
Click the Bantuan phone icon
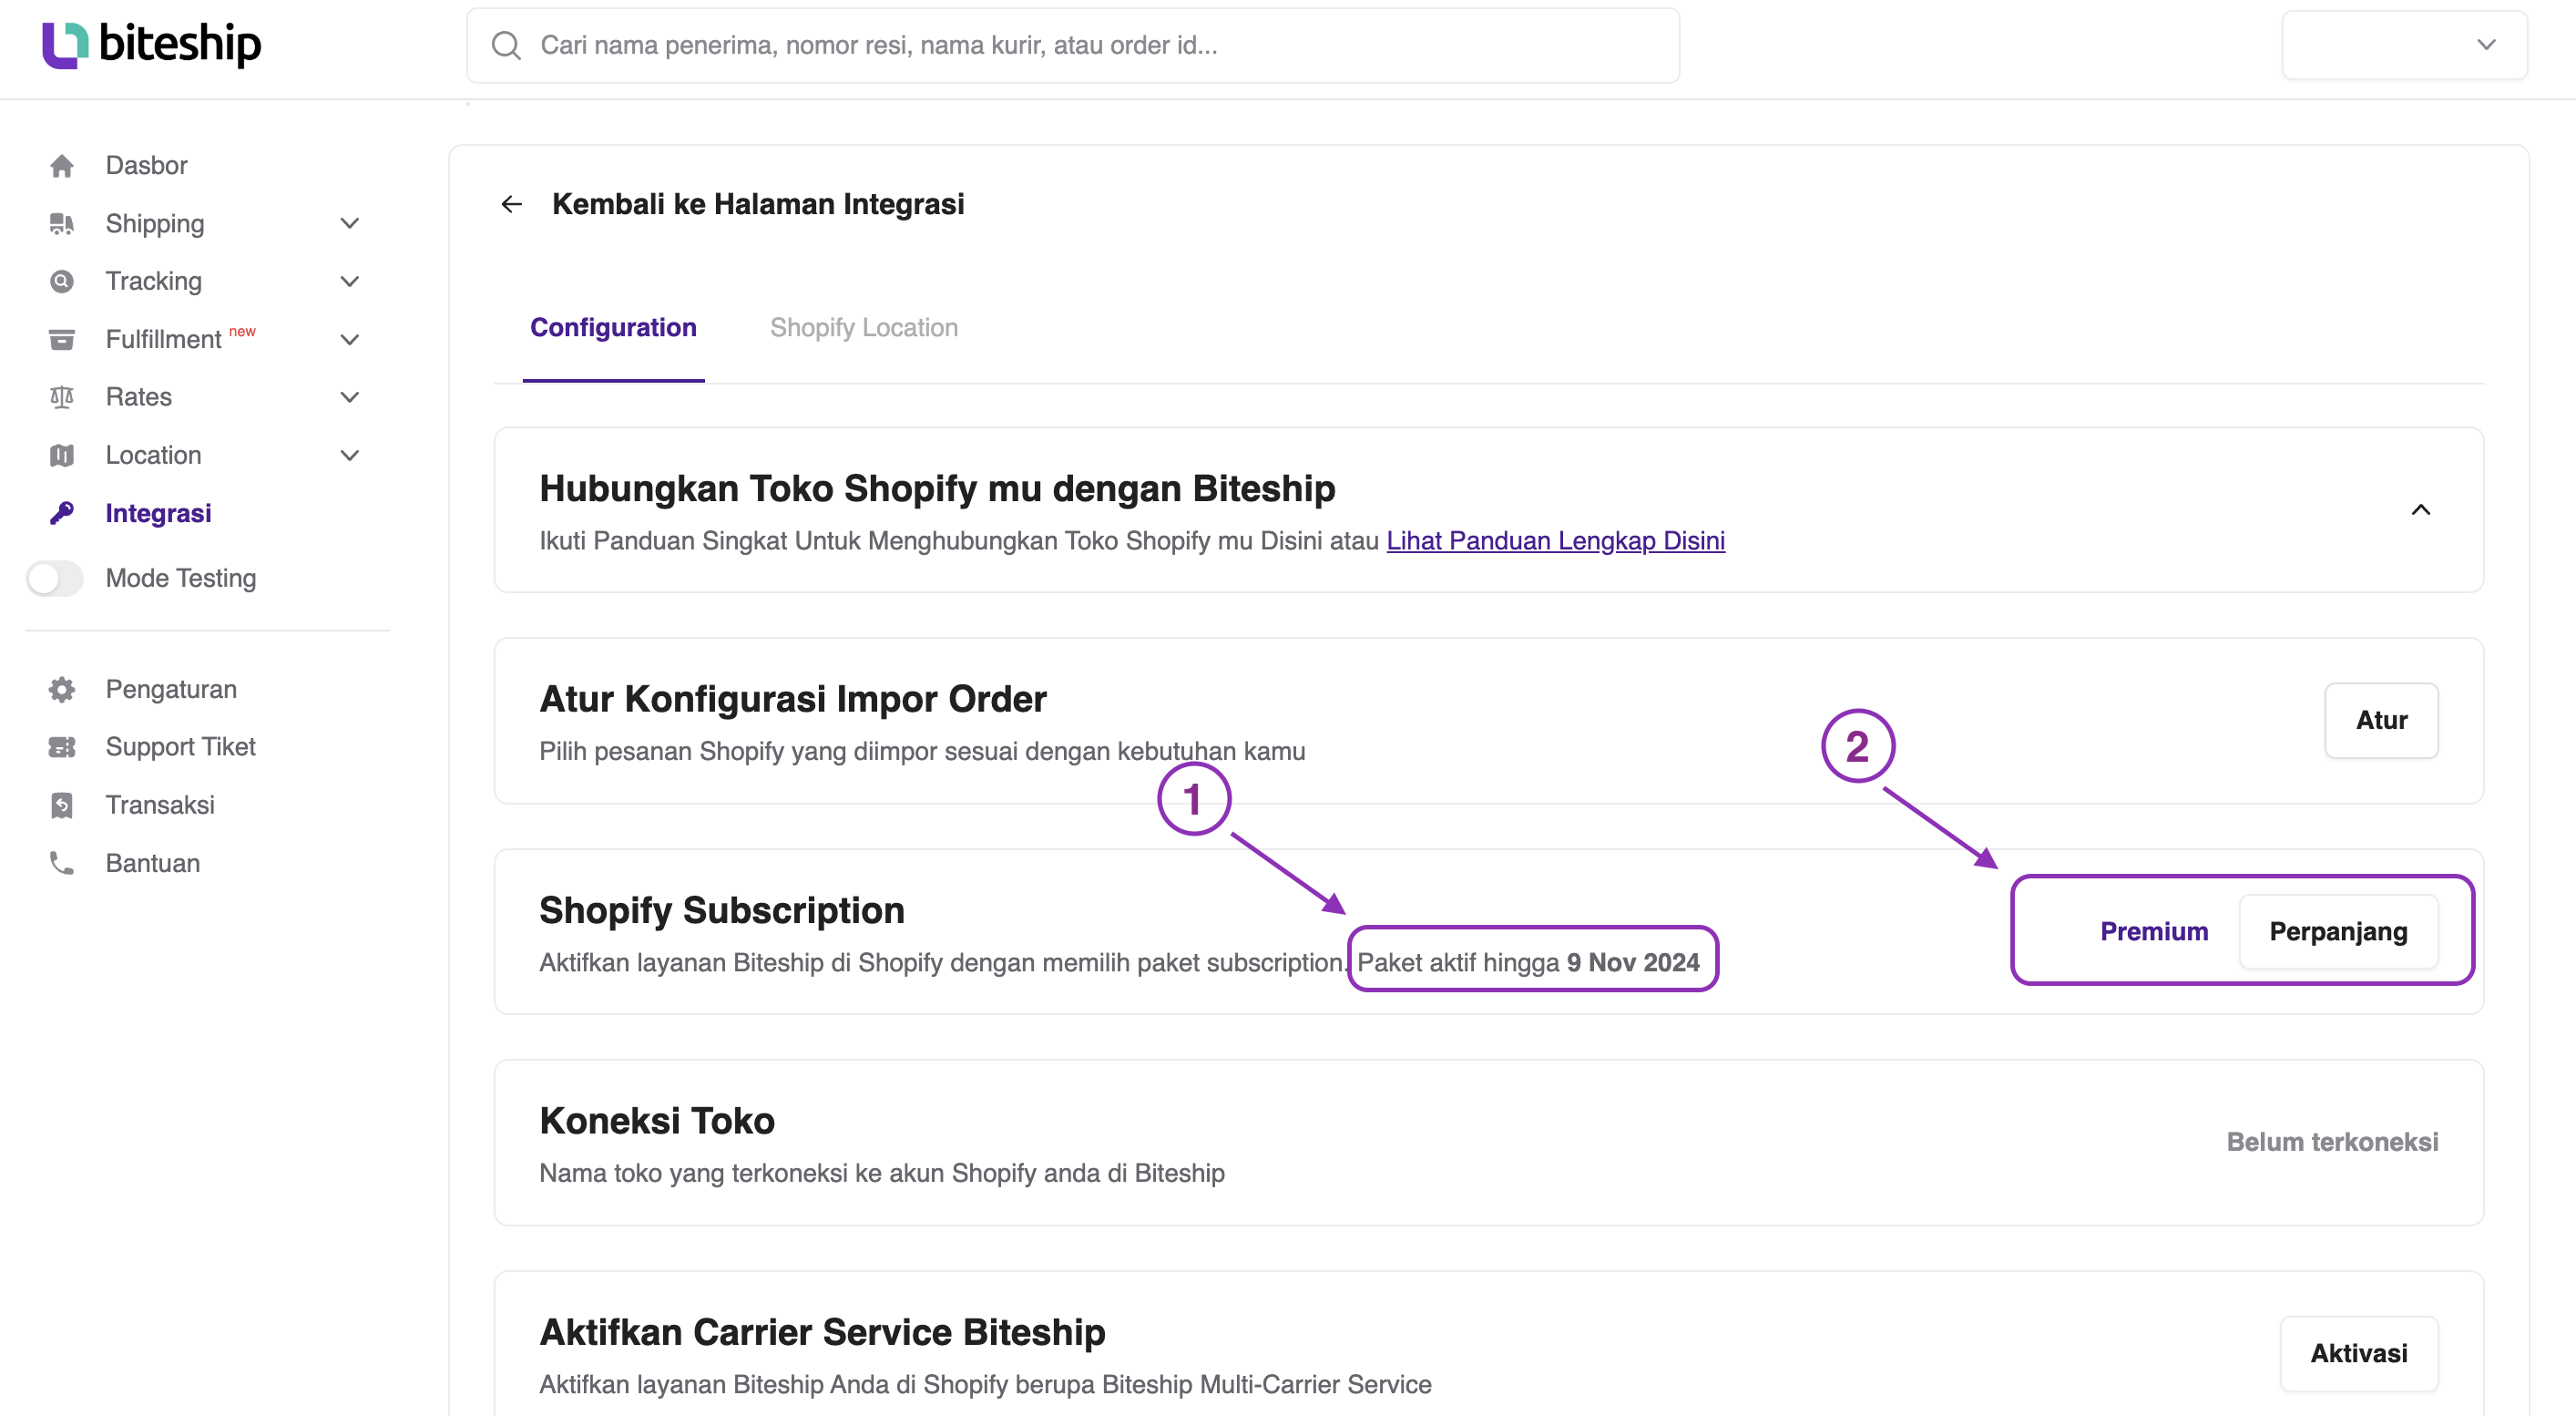(x=62, y=864)
